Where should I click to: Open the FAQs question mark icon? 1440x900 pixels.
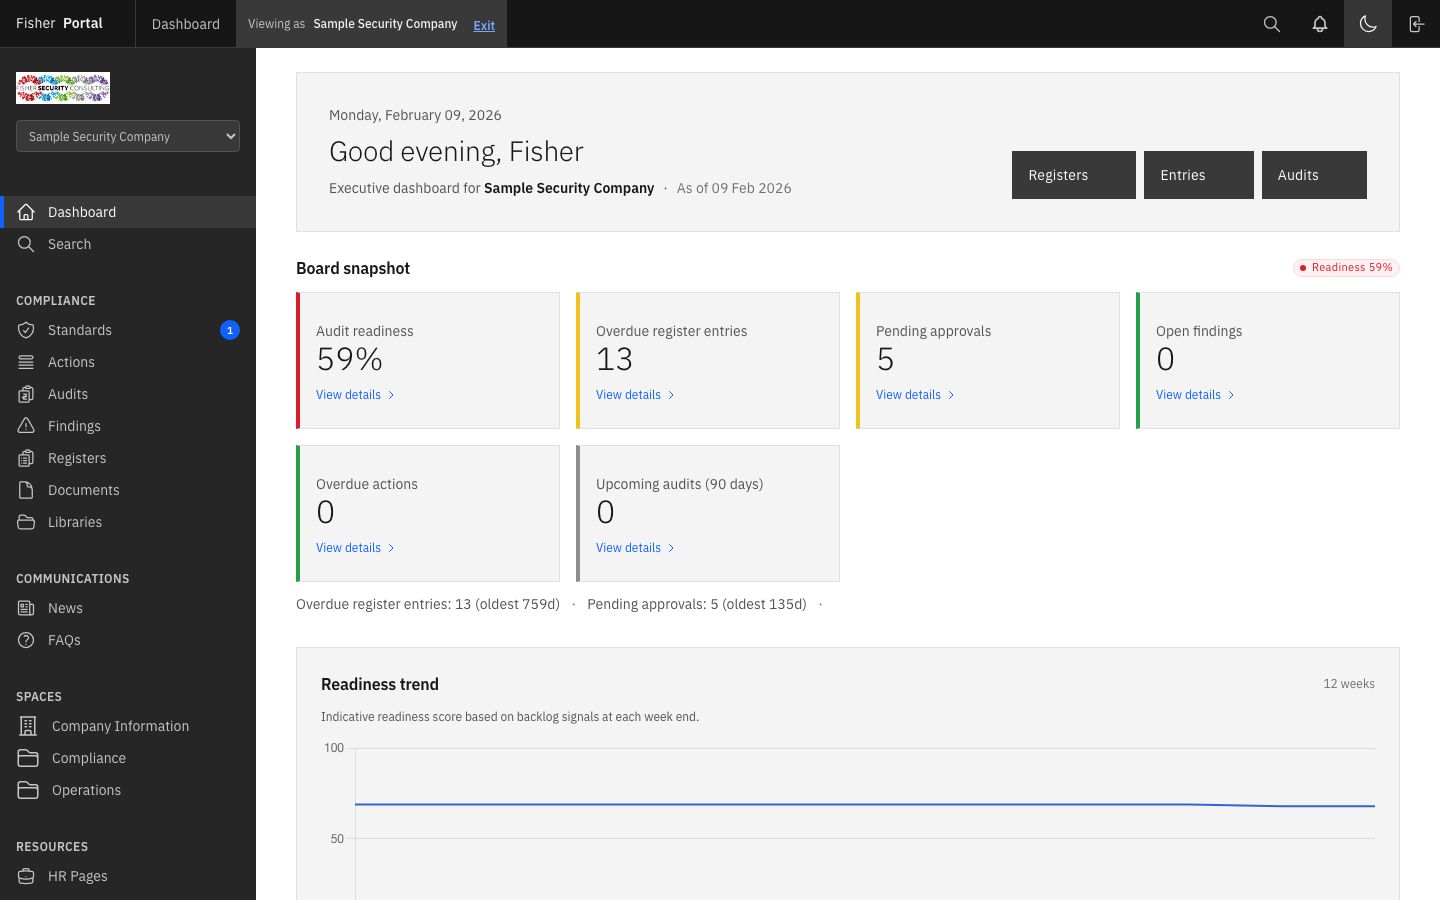point(25,639)
